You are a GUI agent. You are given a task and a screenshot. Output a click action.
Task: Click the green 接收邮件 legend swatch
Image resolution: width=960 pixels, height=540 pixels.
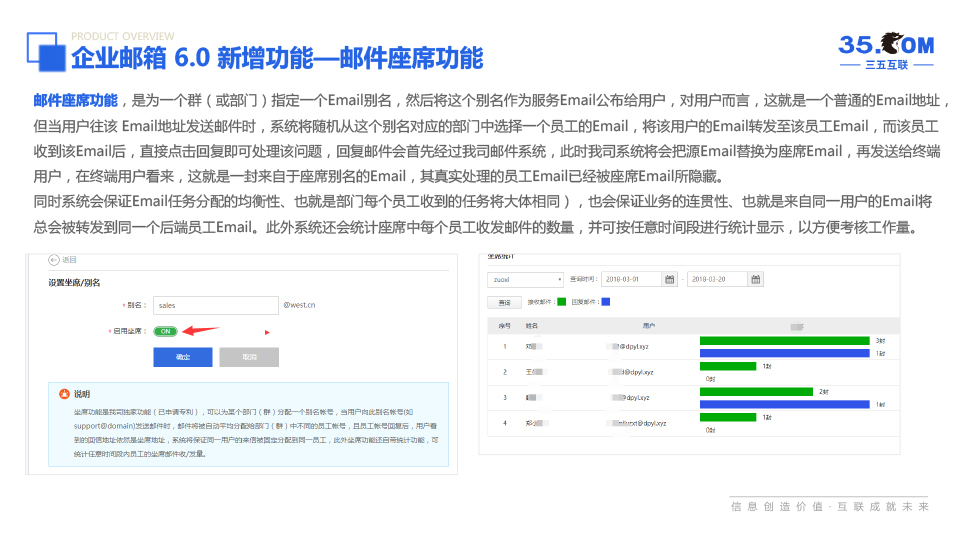click(561, 301)
